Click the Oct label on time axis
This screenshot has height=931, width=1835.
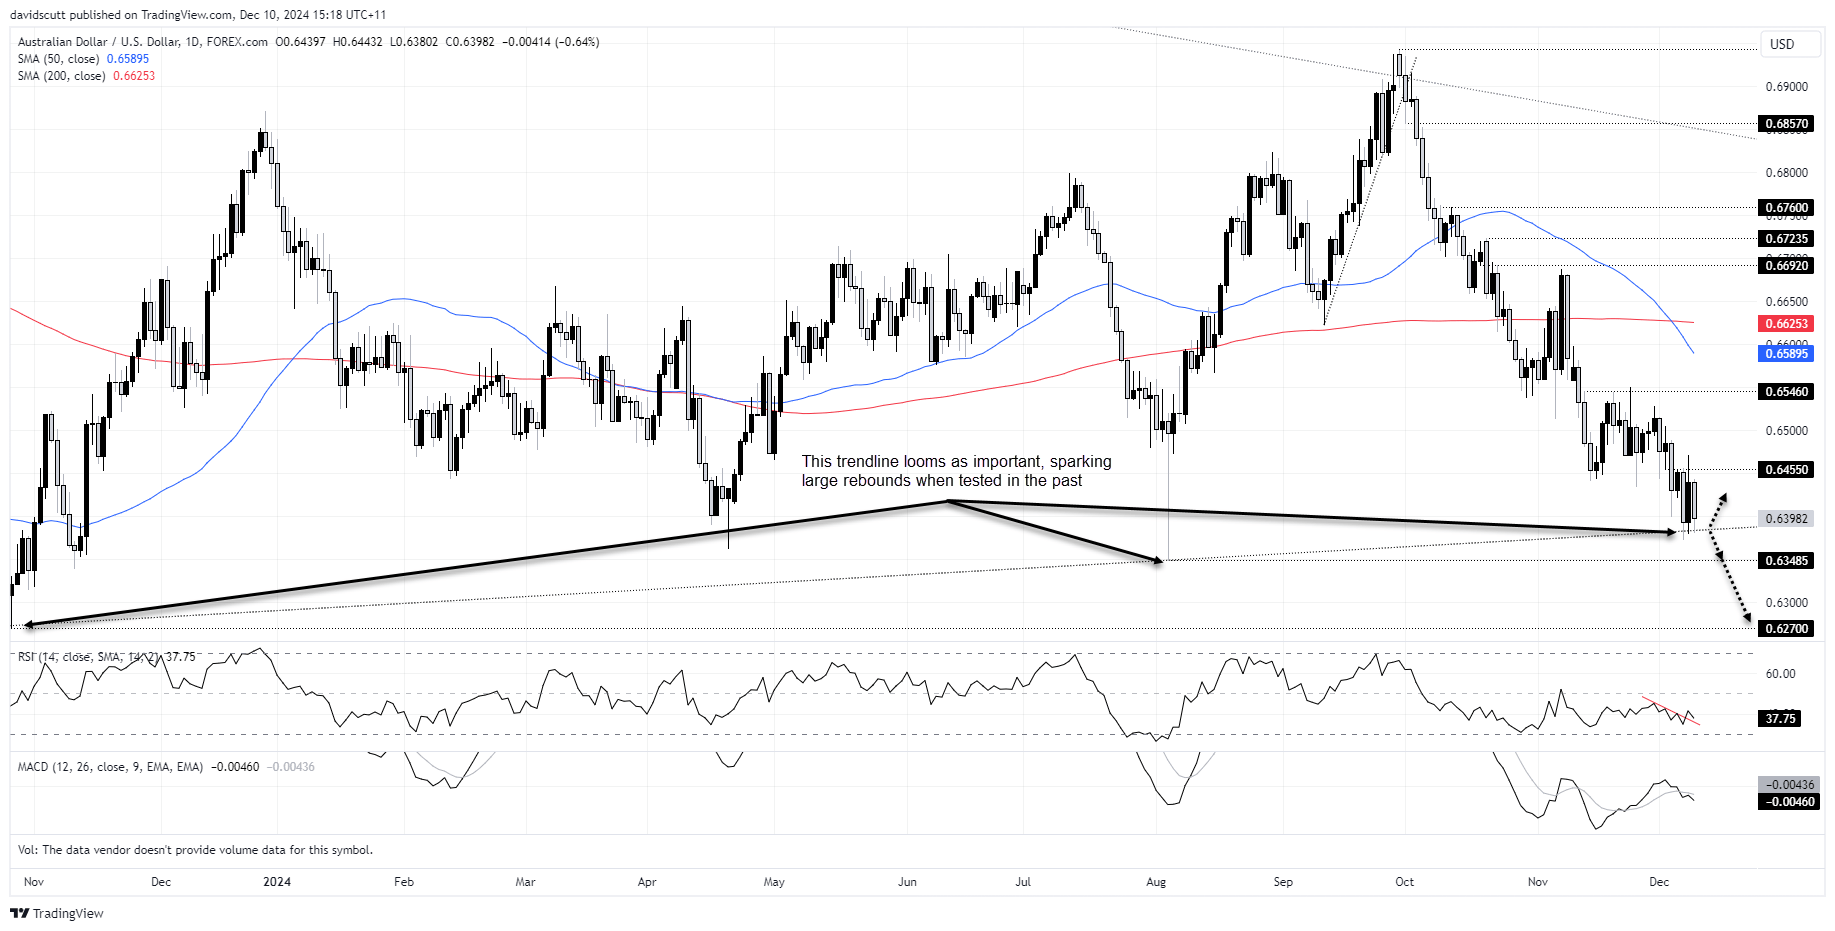[1404, 882]
